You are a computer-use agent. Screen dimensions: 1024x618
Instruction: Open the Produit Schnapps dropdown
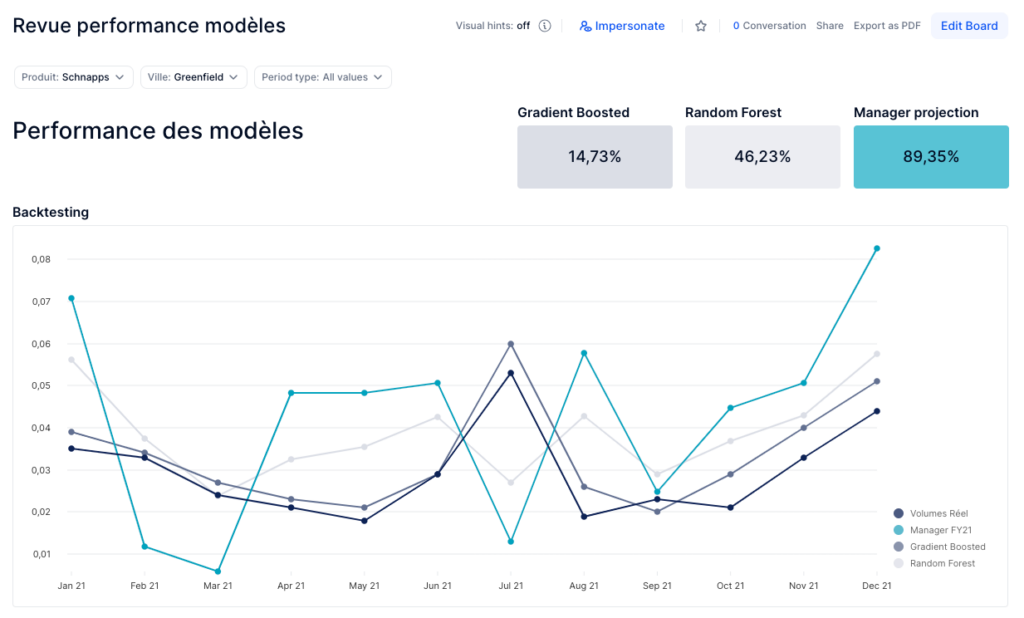74,77
